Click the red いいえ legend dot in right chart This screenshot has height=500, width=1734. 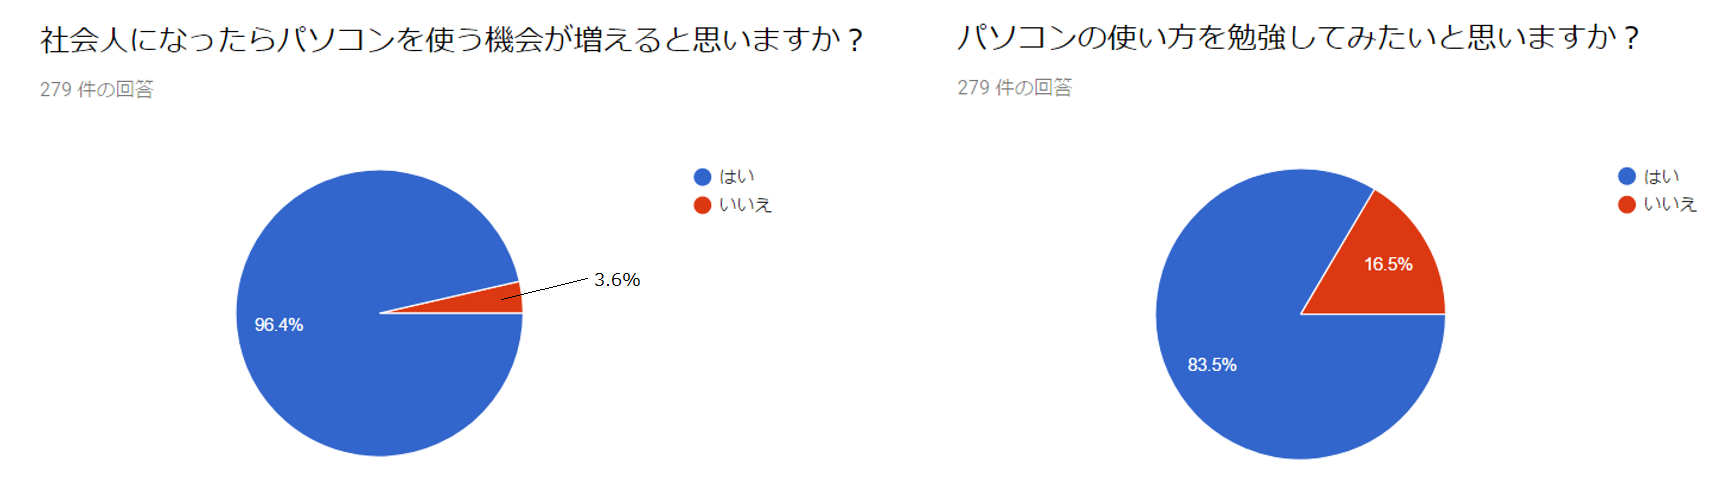[1627, 204]
